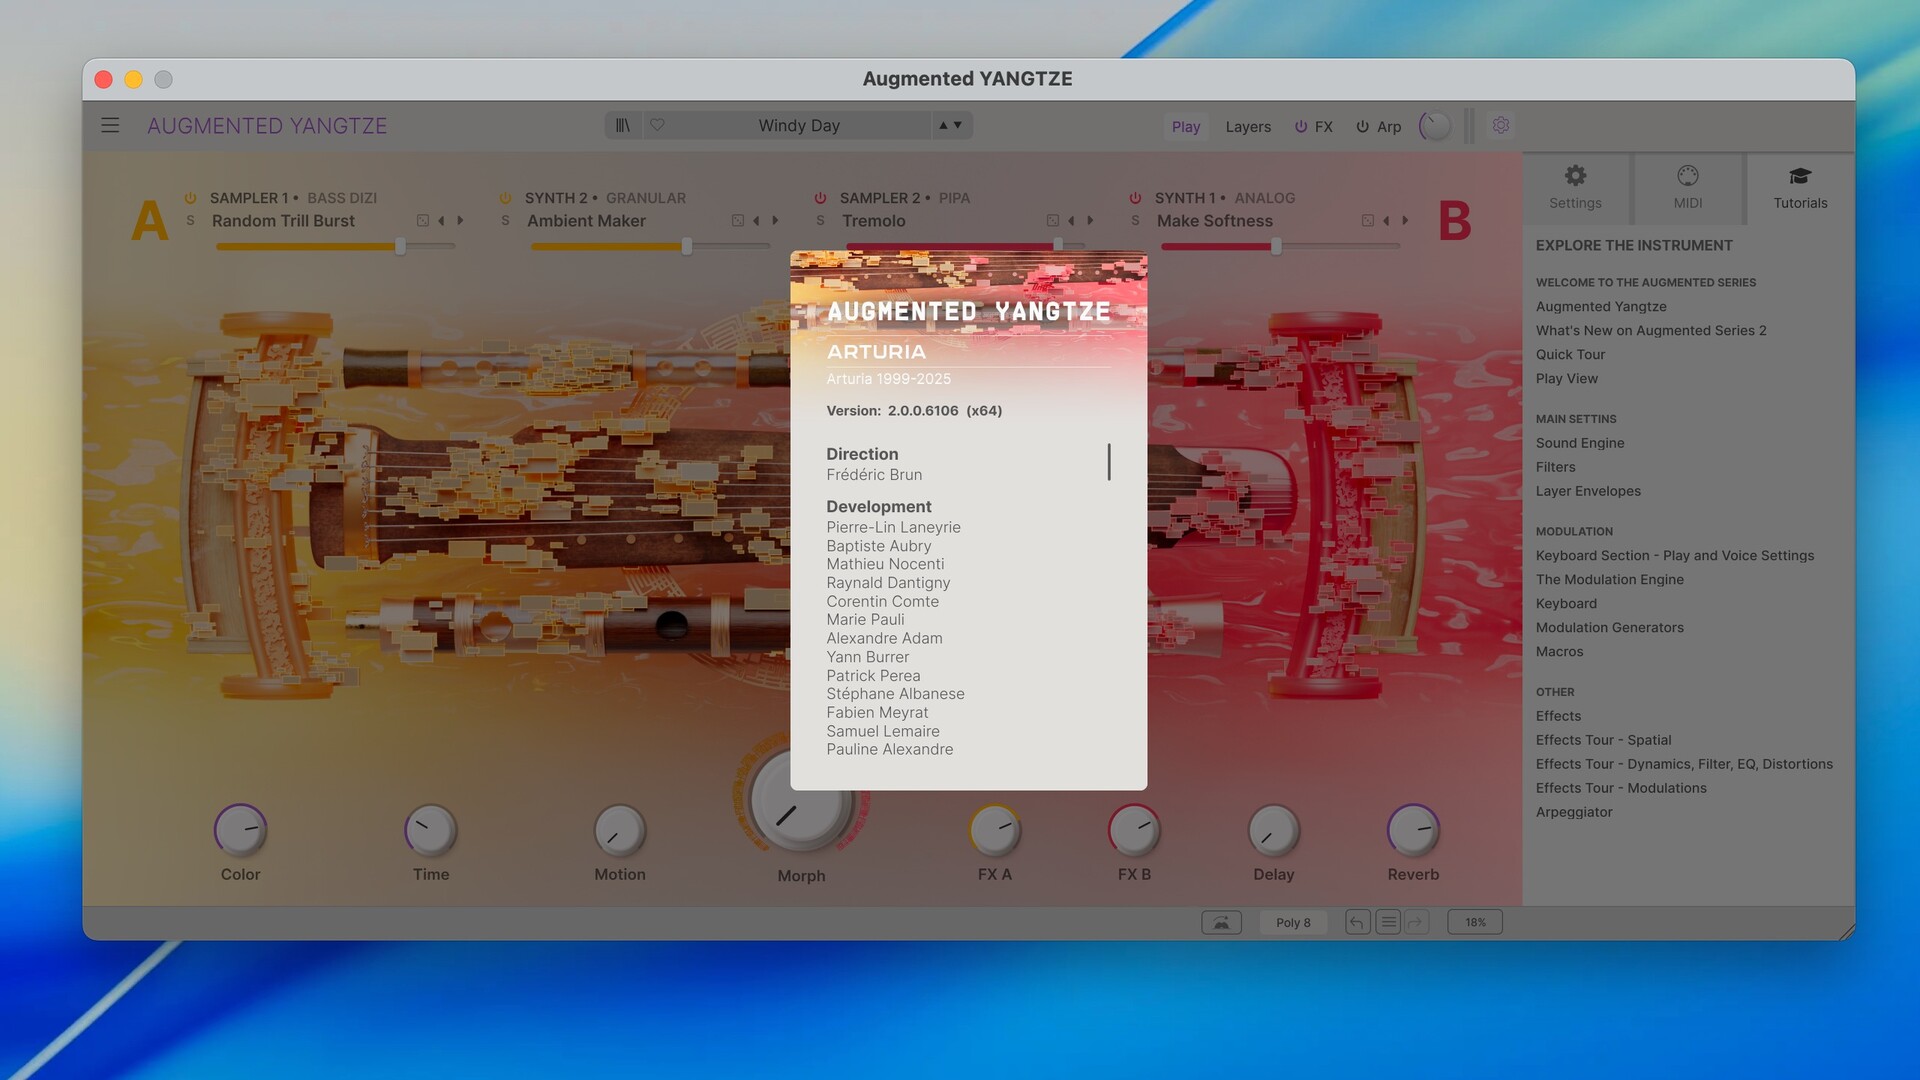
Task: Toggle the FX power button in the top bar
Action: pos(1301,127)
